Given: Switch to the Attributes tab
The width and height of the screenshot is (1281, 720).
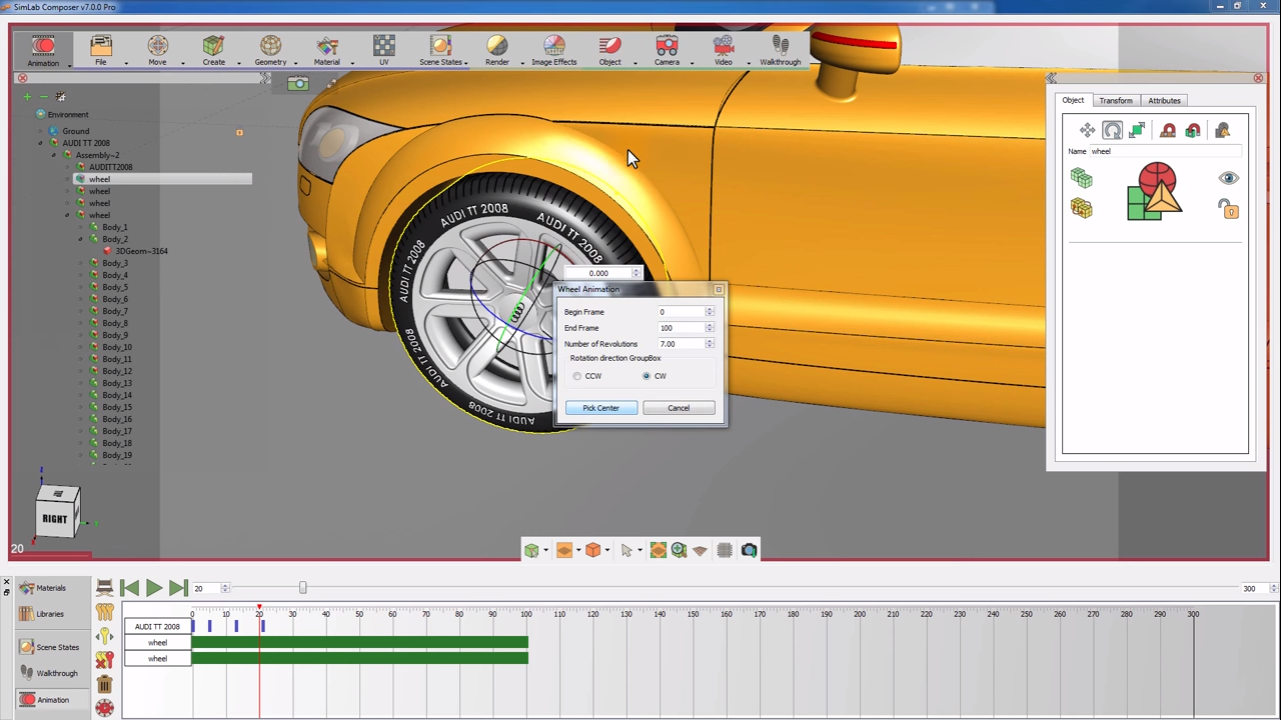Looking at the screenshot, I should click(1164, 101).
